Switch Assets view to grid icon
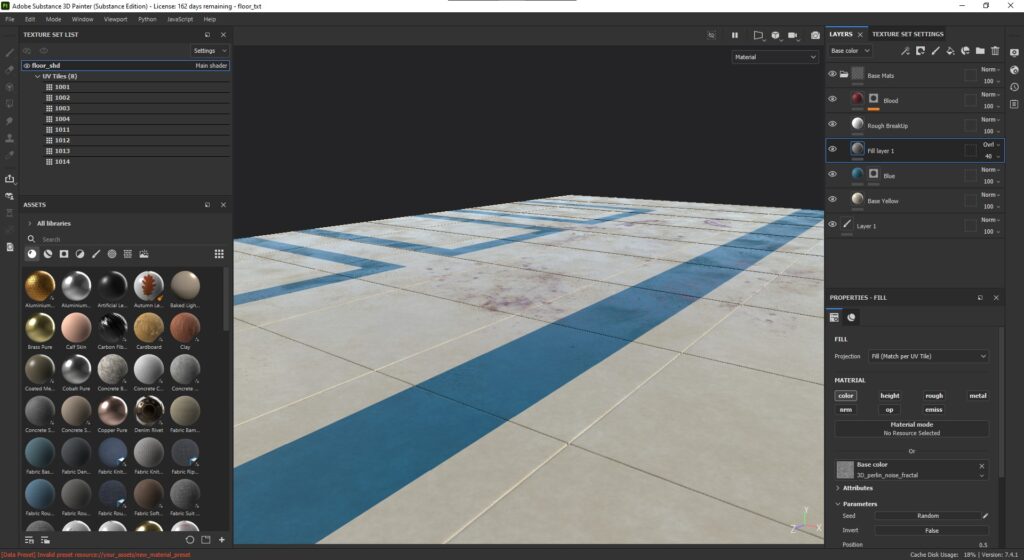The height and width of the screenshot is (560, 1024). pyautogui.click(x=219, y=254)
